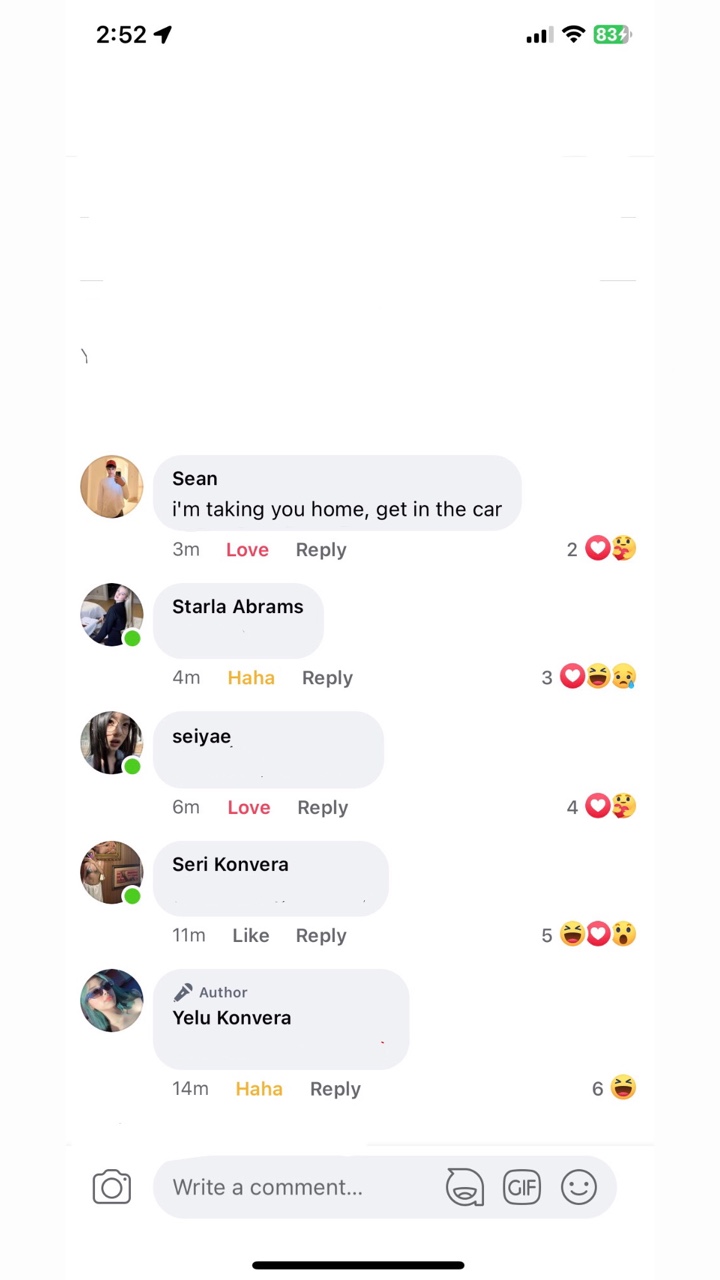
Task: Open Starla Abrams' profile picture
Action: pyautogui.click(x=112, y=615)
